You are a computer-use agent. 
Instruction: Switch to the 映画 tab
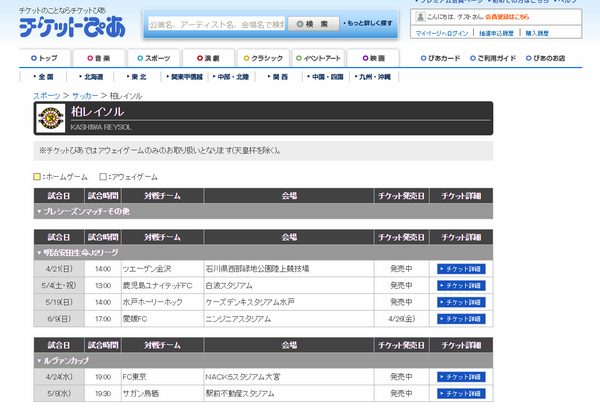[x=373, y=58]
